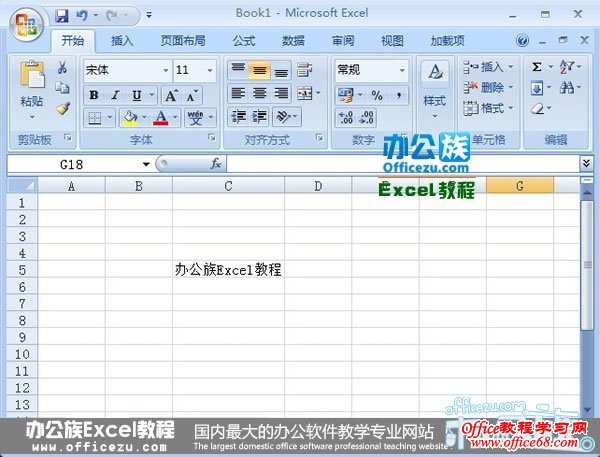Switch to the 审阅 tab
600x457 pixels.
(343, 41)
